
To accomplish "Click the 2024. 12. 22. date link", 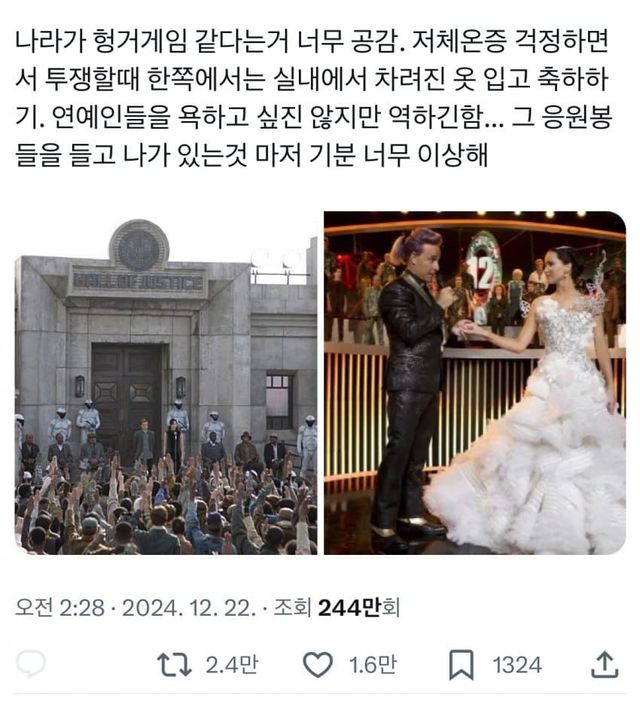I will point(189,608).
